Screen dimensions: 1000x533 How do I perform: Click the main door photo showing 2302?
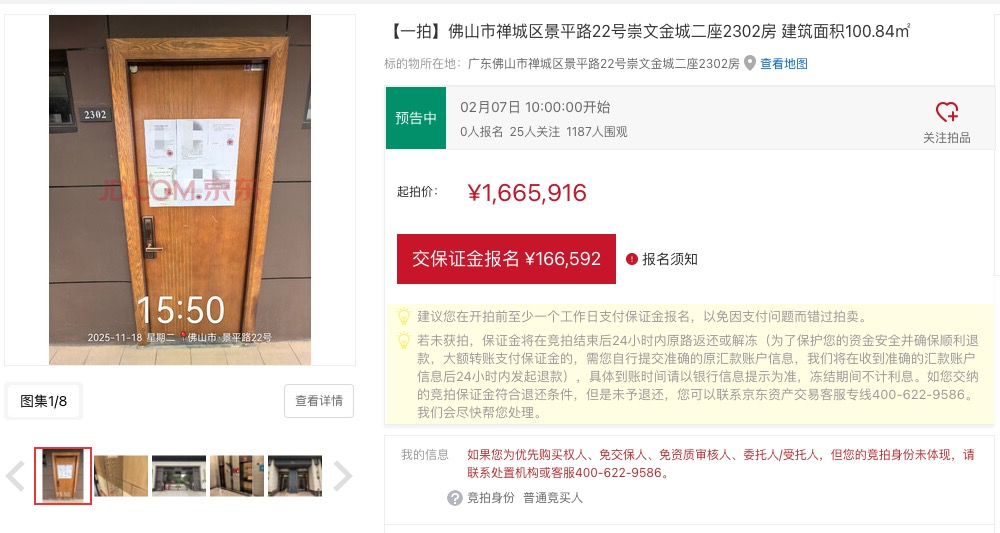(180, 190)
